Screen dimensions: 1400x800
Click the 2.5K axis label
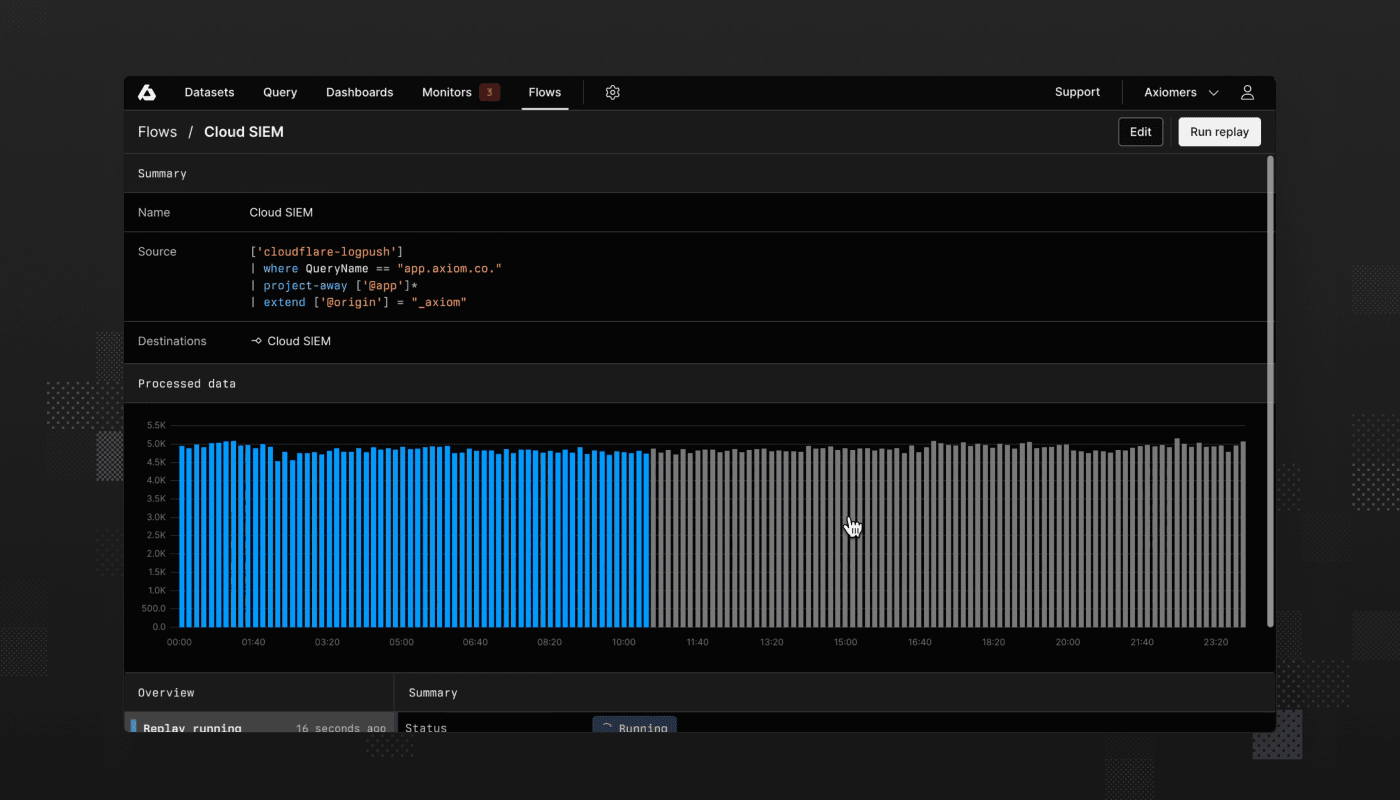(156, 535)
